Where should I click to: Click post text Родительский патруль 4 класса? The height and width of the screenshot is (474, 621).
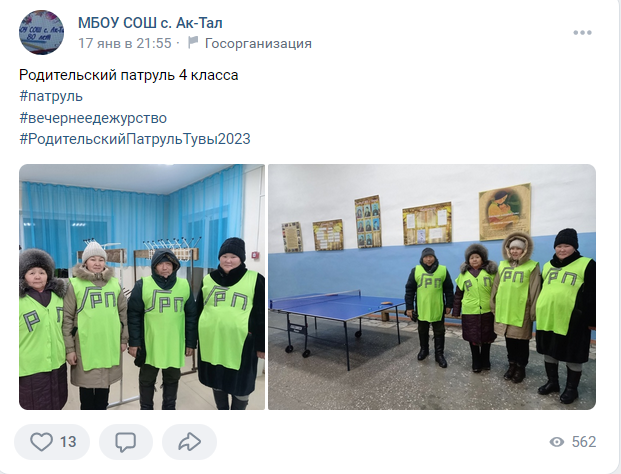129,75
